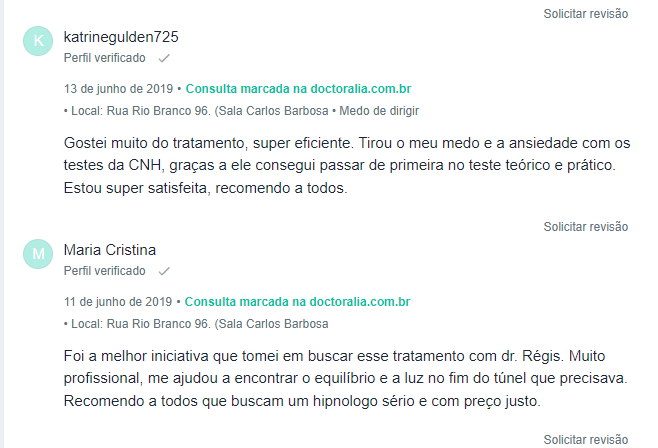This screenshot has height=448, width=658.
Task: Click Perfil verificado label under Maria Cristina
Action: (x=104, y=271)
